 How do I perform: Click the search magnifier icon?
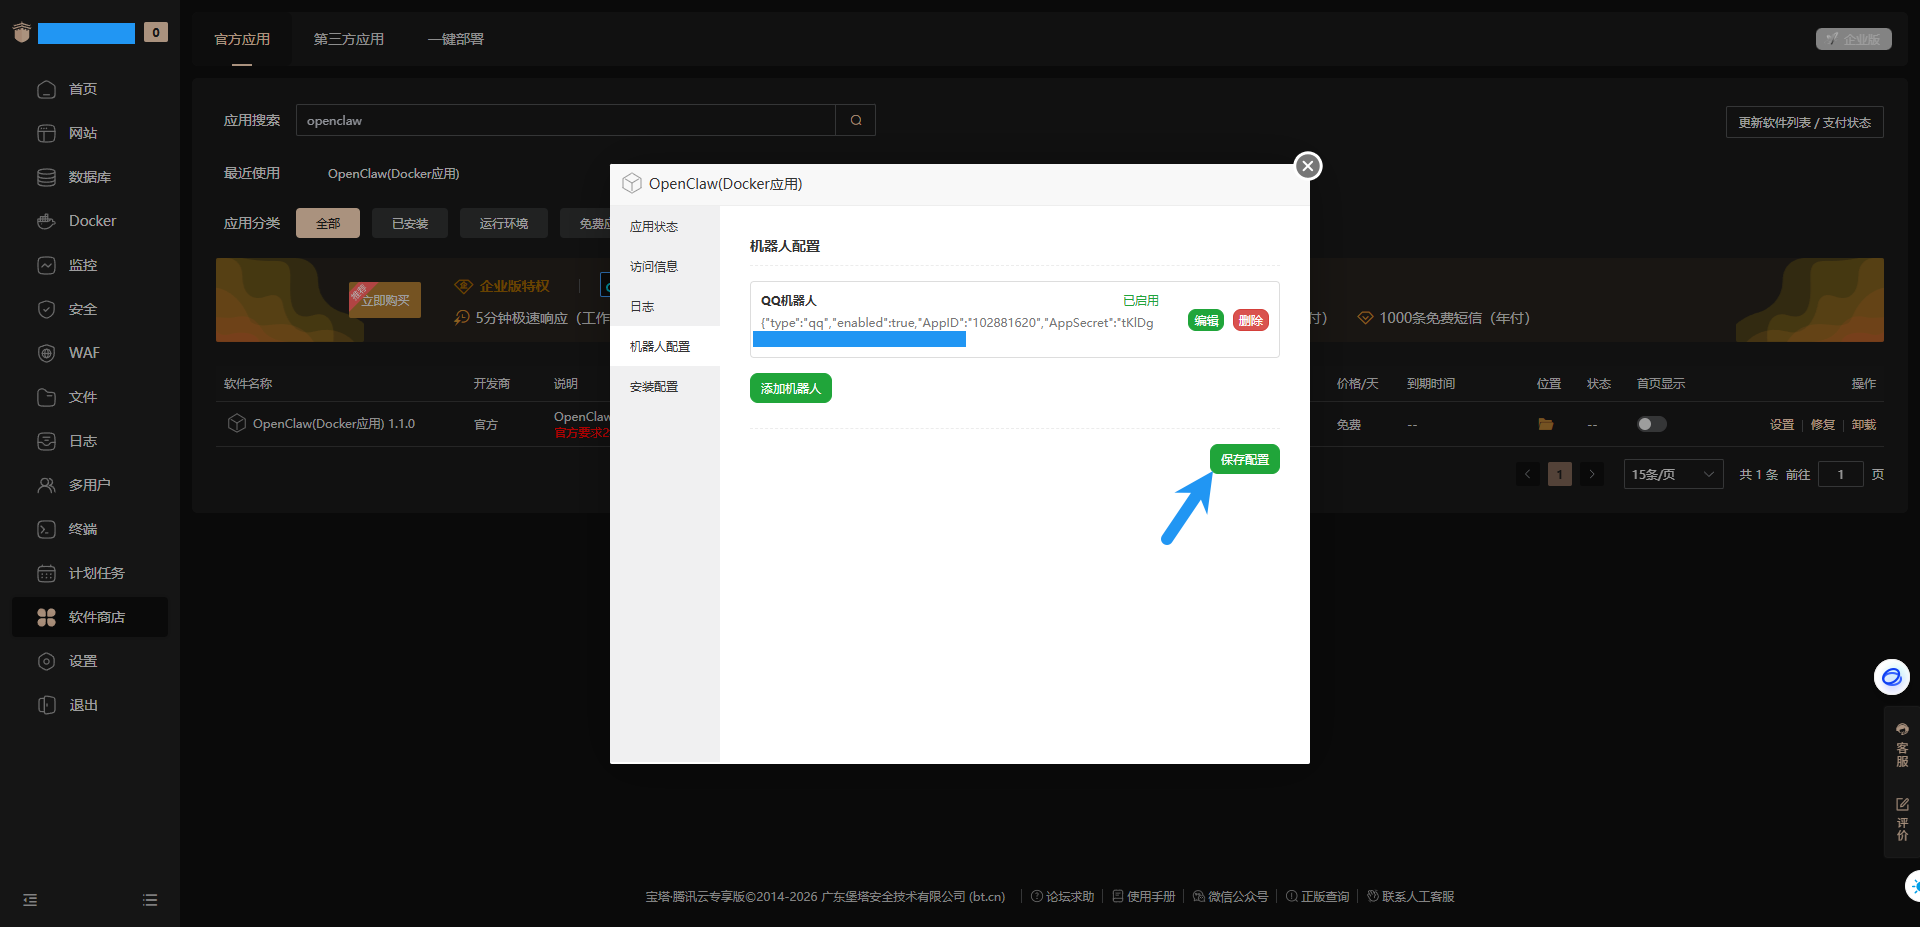coord(856,120)
